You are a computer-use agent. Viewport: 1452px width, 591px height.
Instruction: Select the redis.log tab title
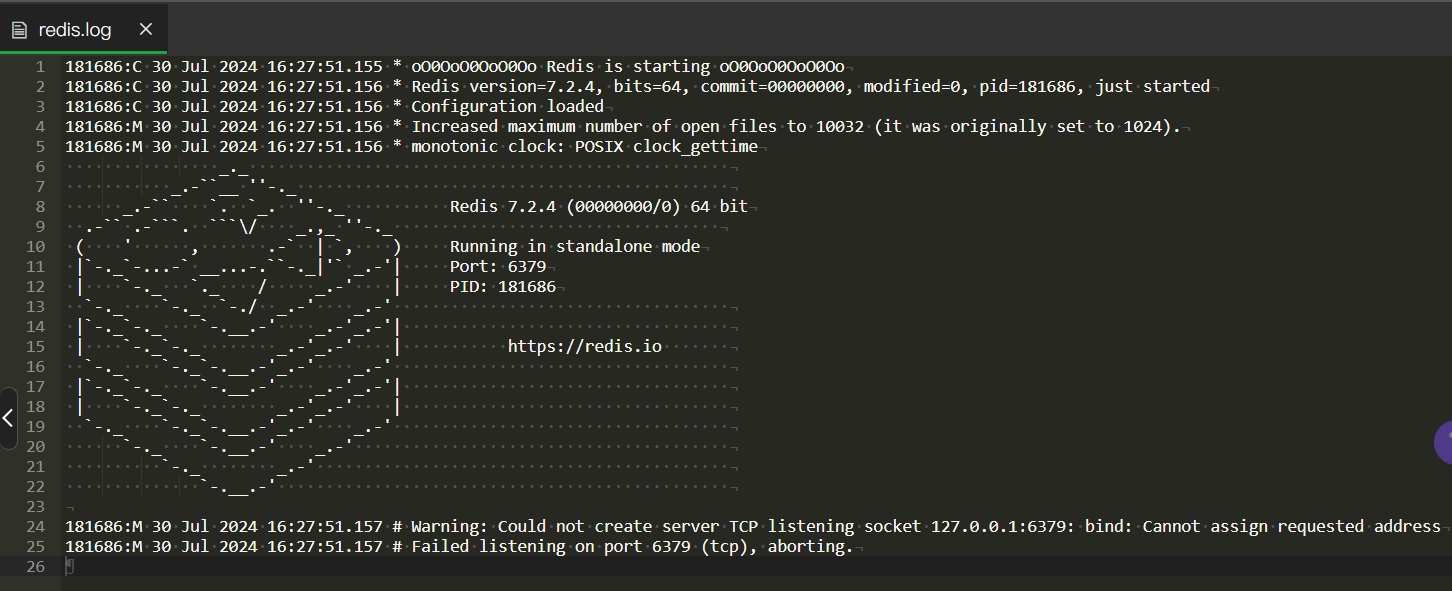(x=75, y=30)
